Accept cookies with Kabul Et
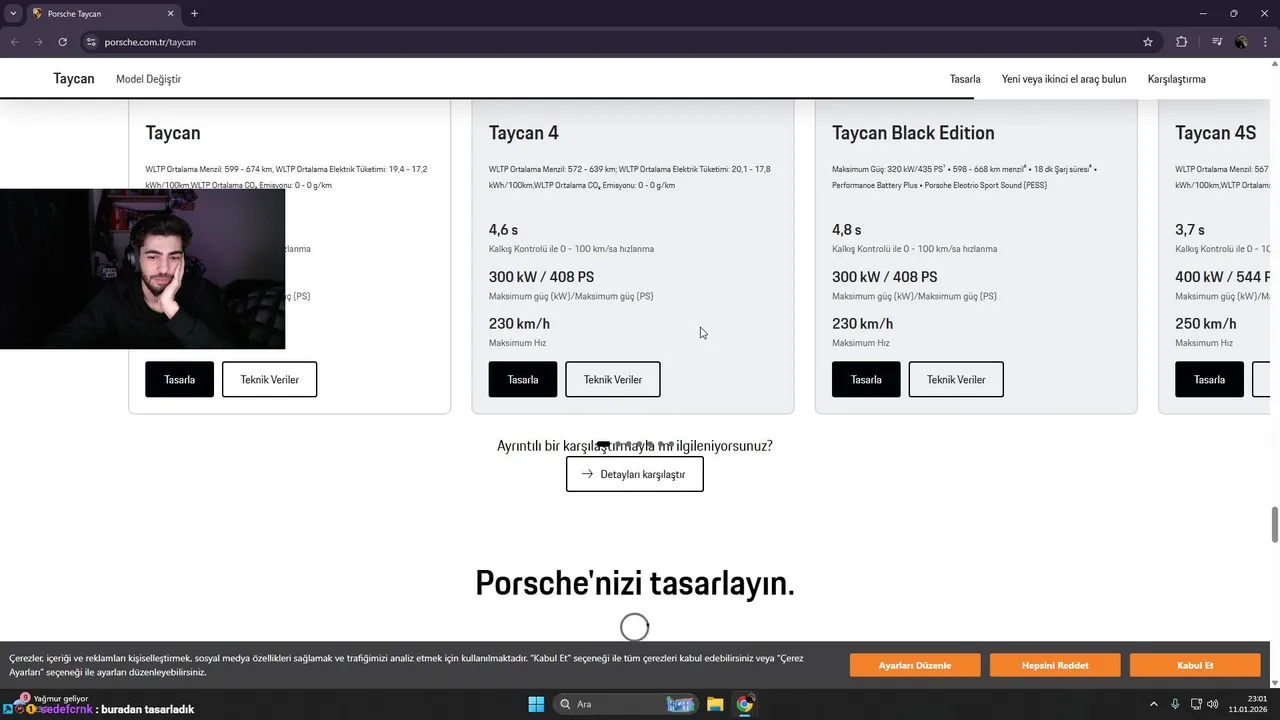This screenshot has width=1280, height=720. point(1195,665)
